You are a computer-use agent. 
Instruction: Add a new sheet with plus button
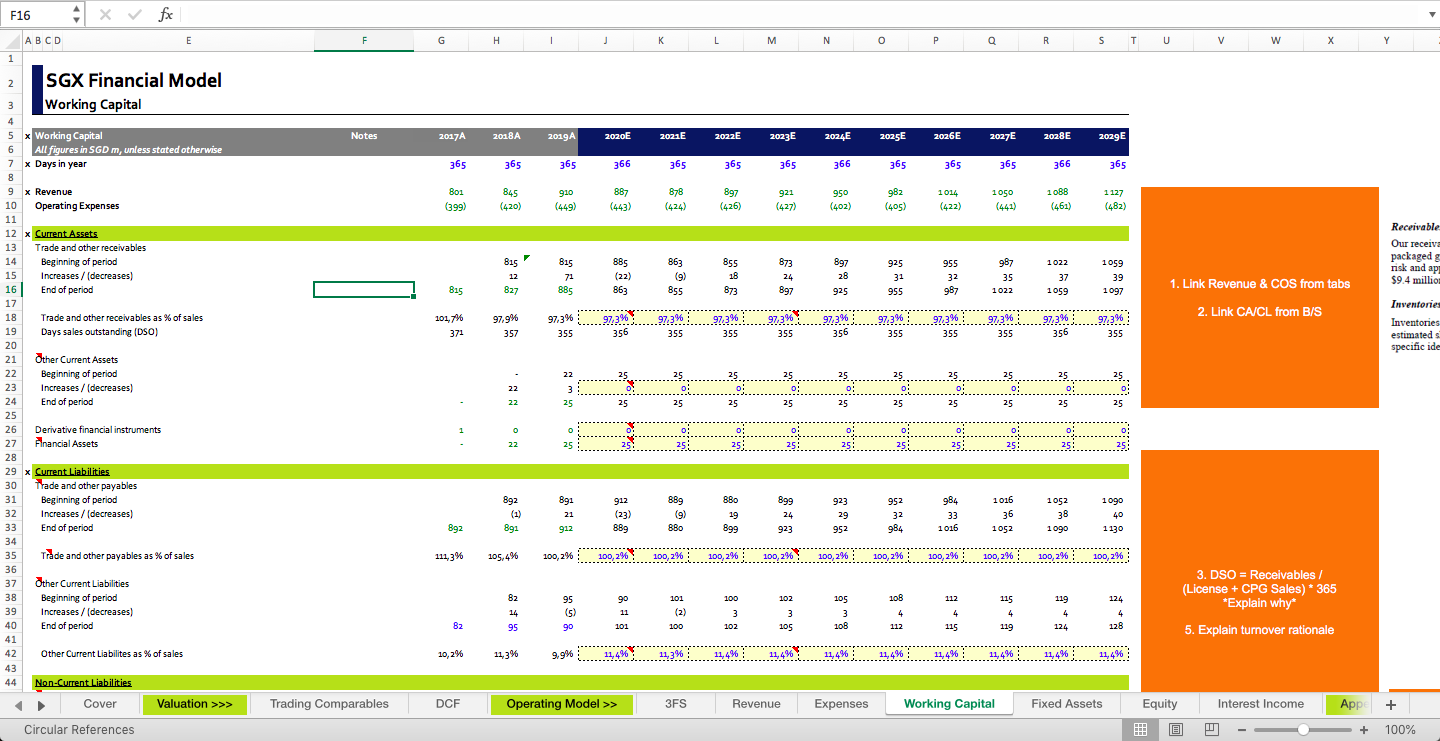pos(1390,704)
